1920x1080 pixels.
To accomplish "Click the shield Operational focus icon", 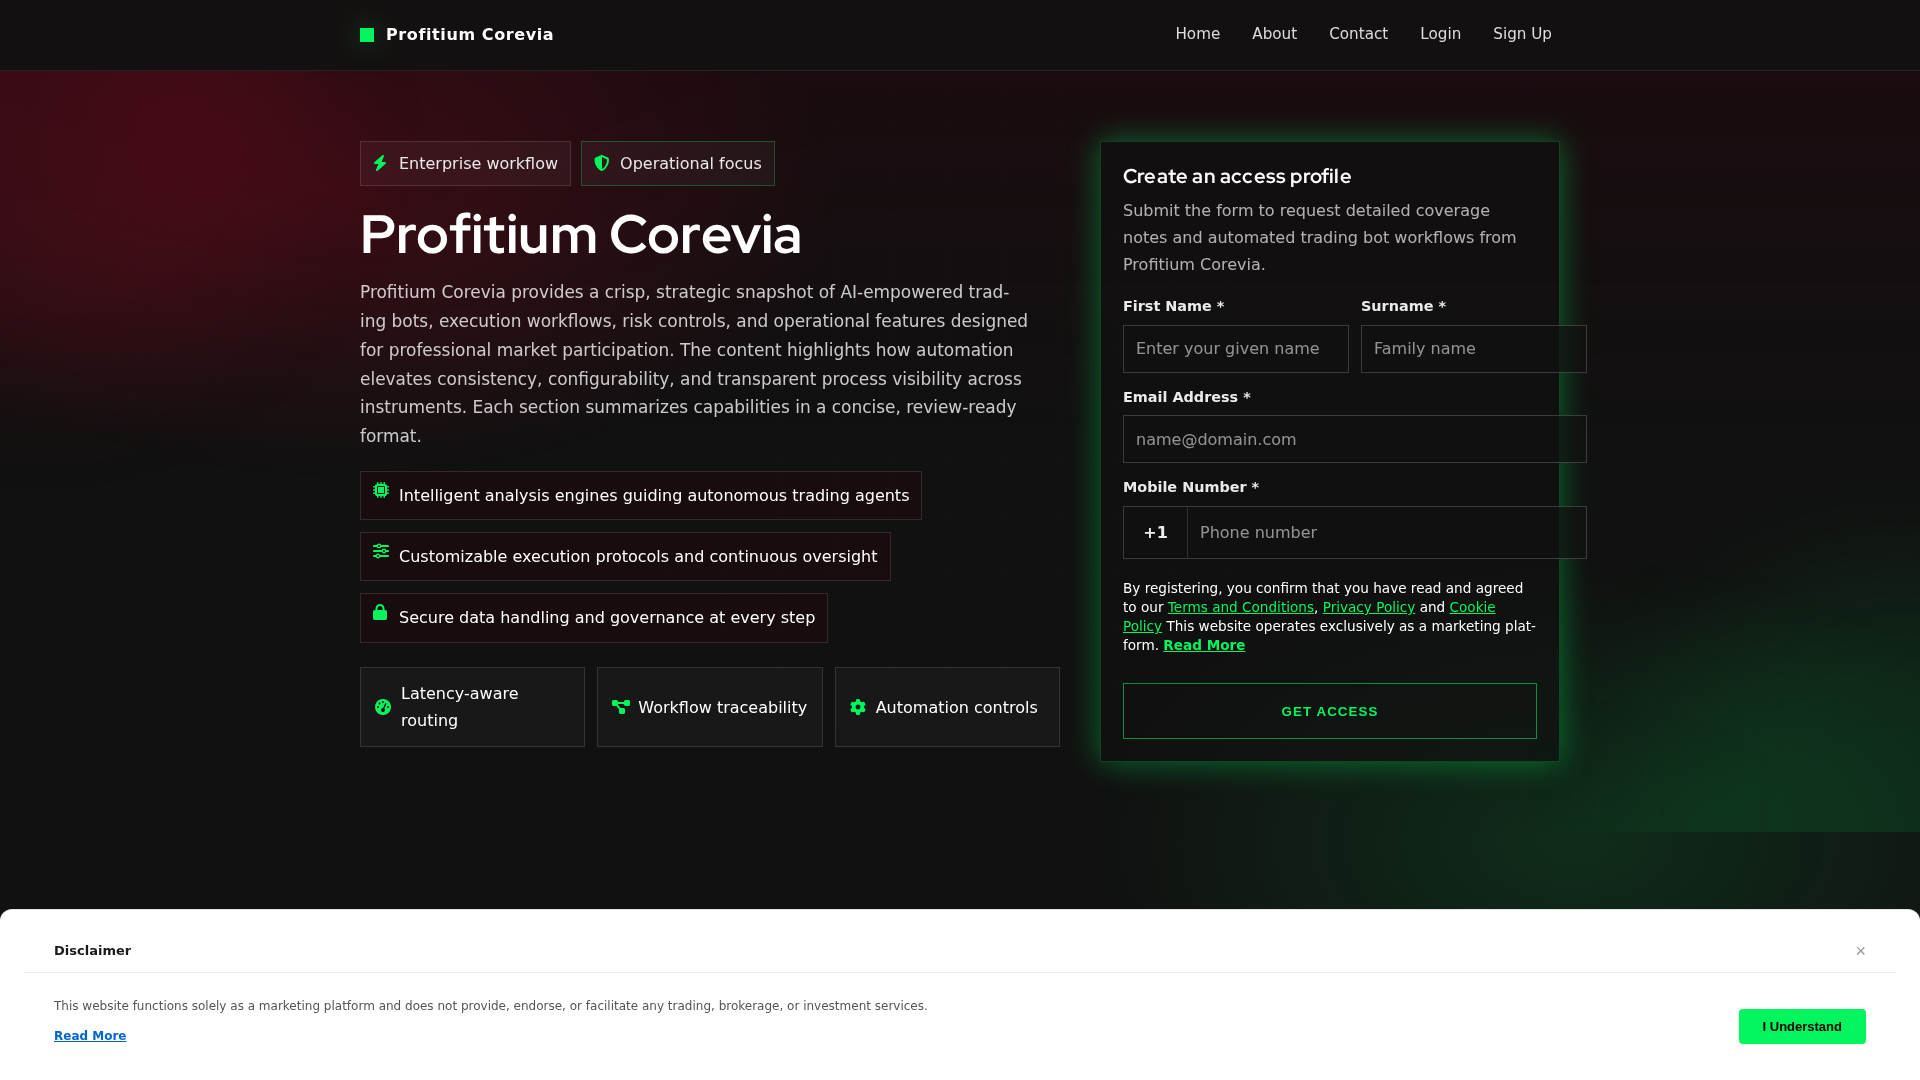I will click(x=602, y=163).
